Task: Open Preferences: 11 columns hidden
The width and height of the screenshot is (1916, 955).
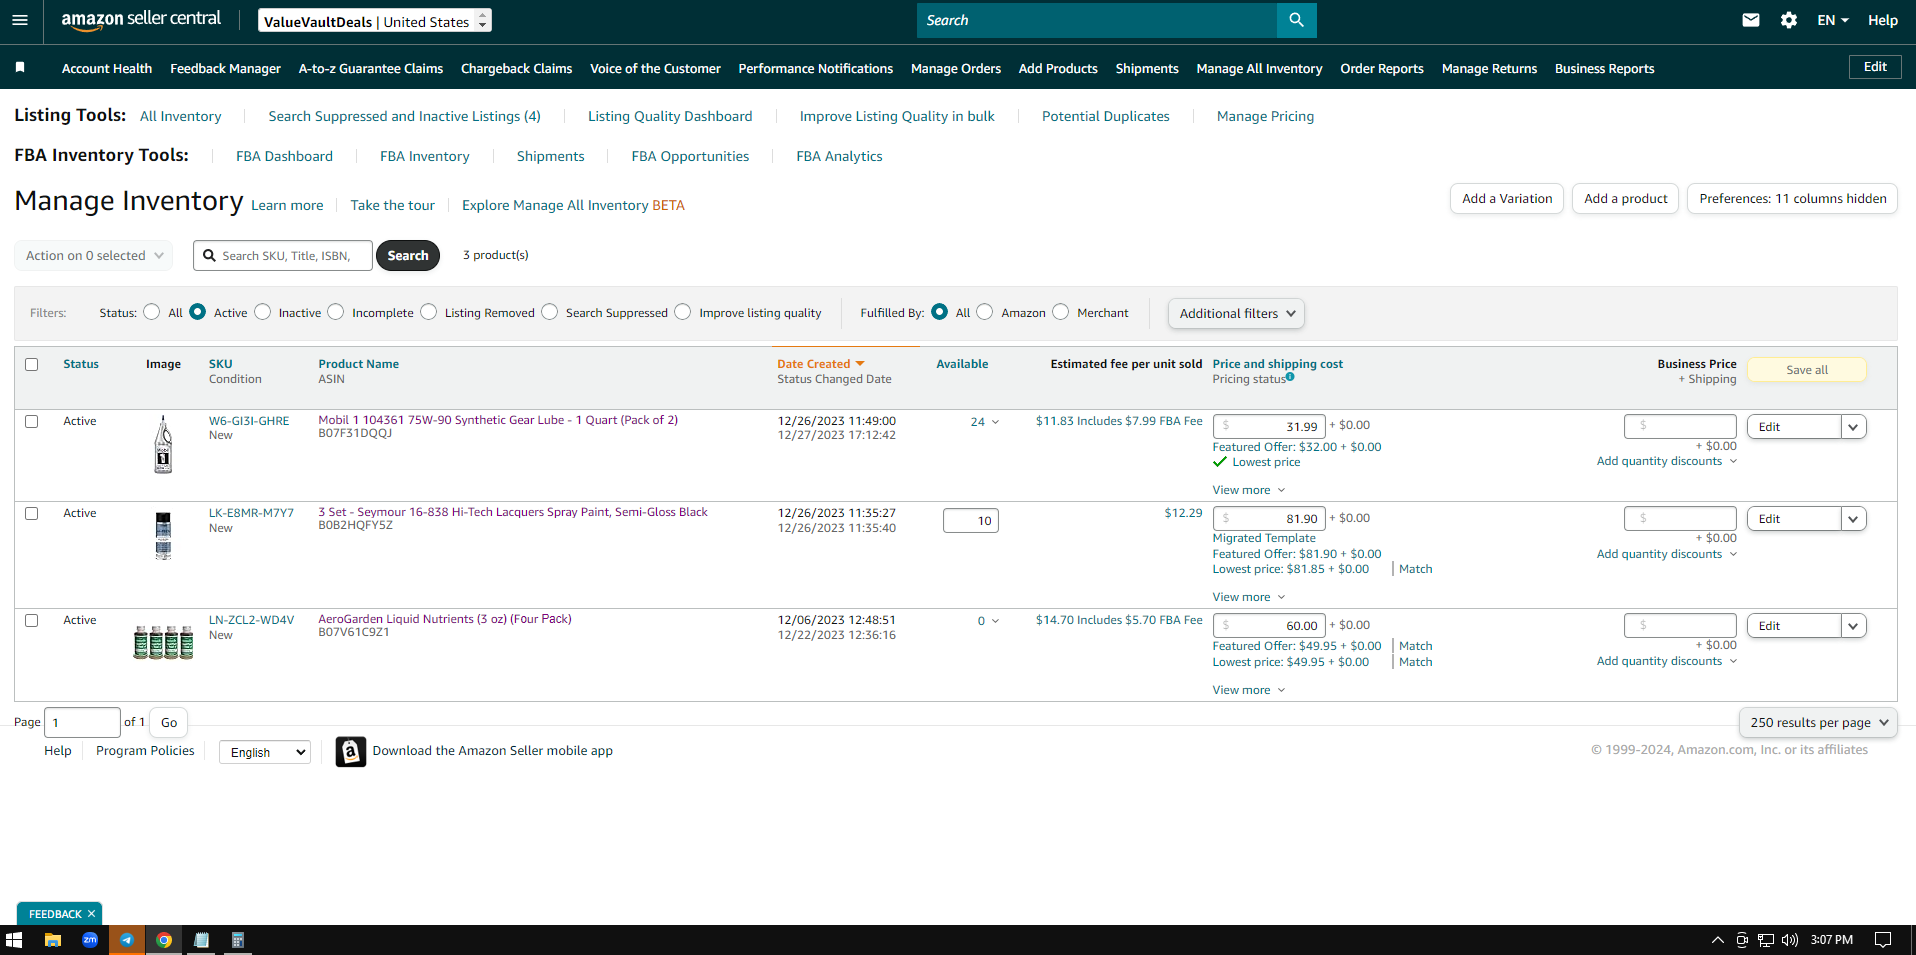Action: (1792, 199)
